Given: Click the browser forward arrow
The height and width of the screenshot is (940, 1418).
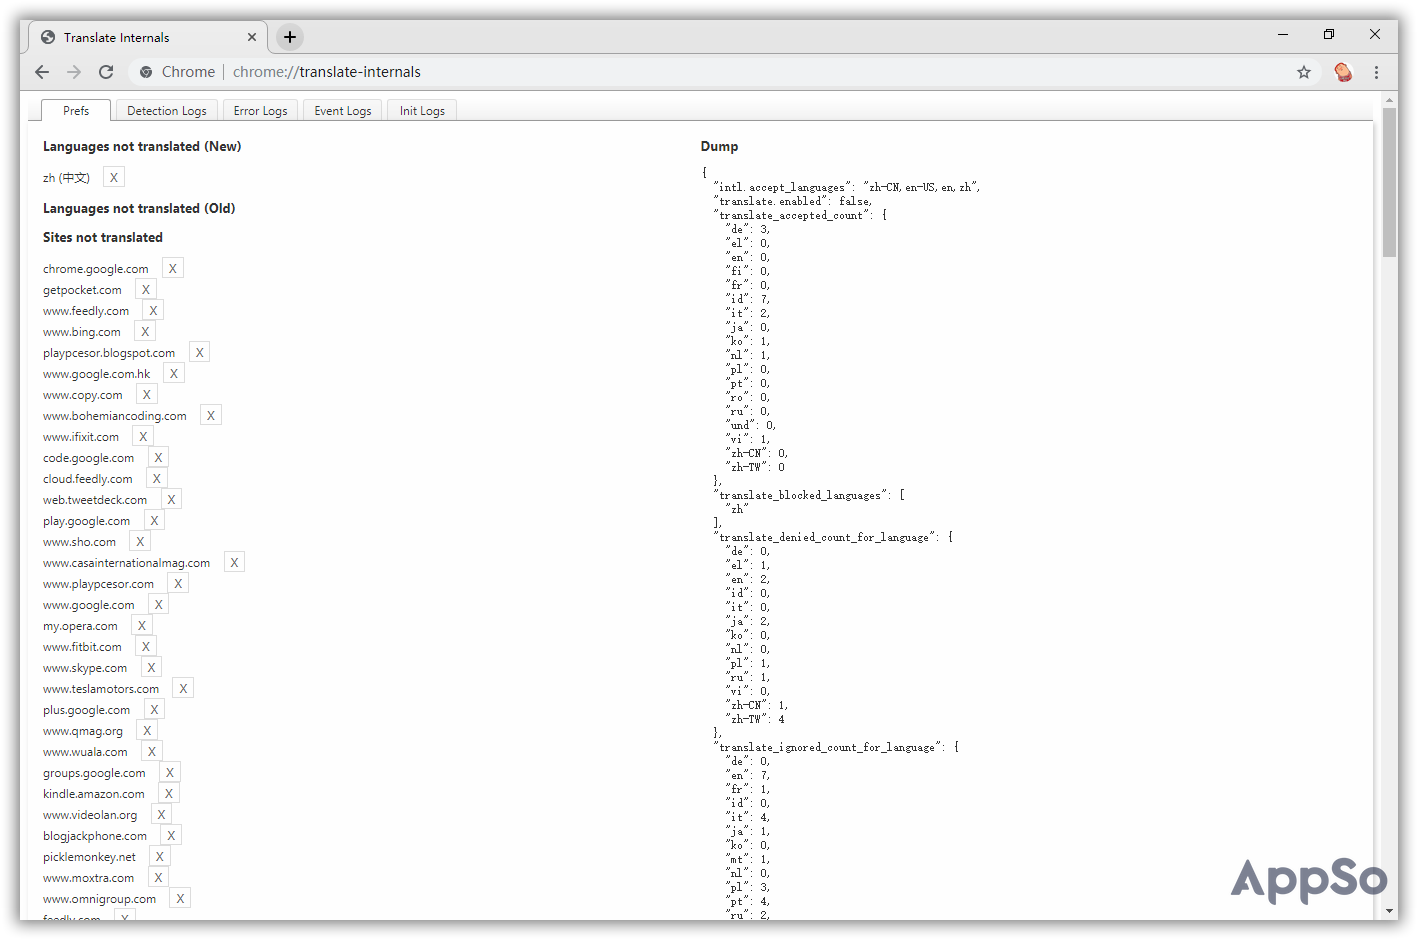Looking at the screenshot, I should 74,72.
